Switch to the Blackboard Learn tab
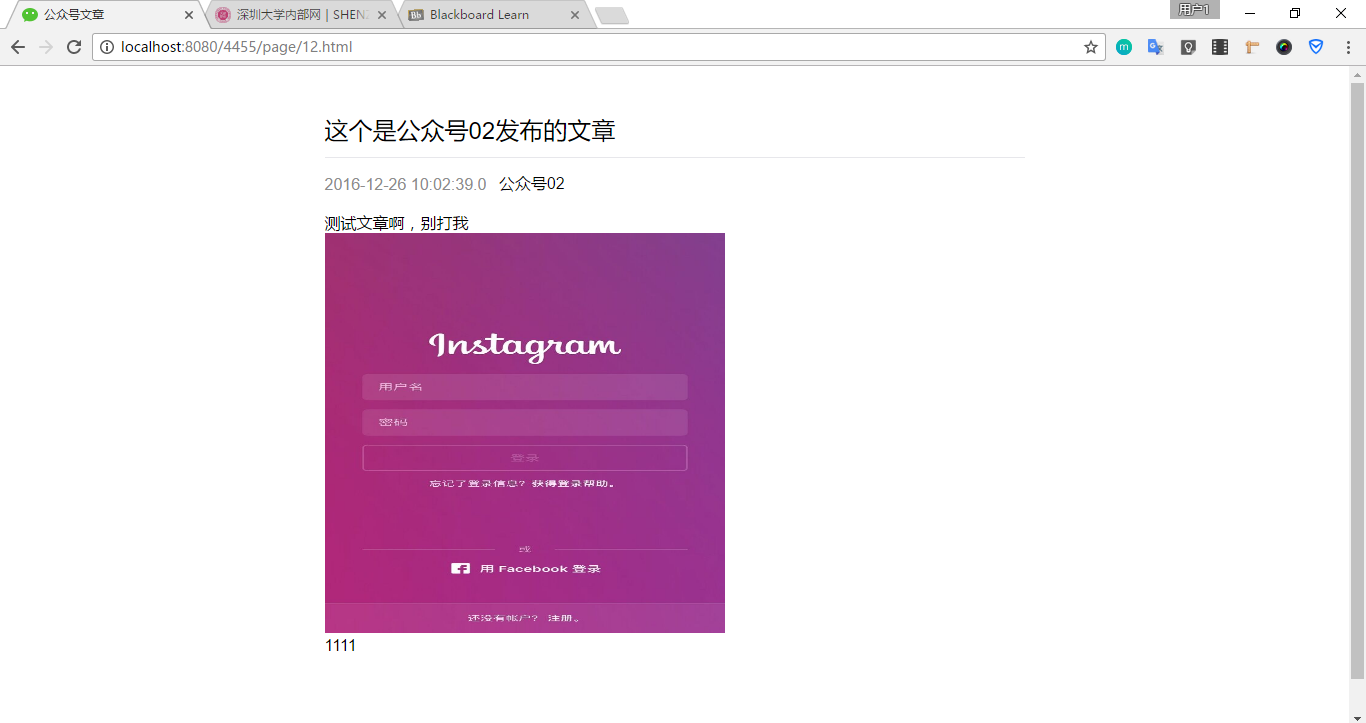Viewport: 1366px width, 723px height. [492, 15]
